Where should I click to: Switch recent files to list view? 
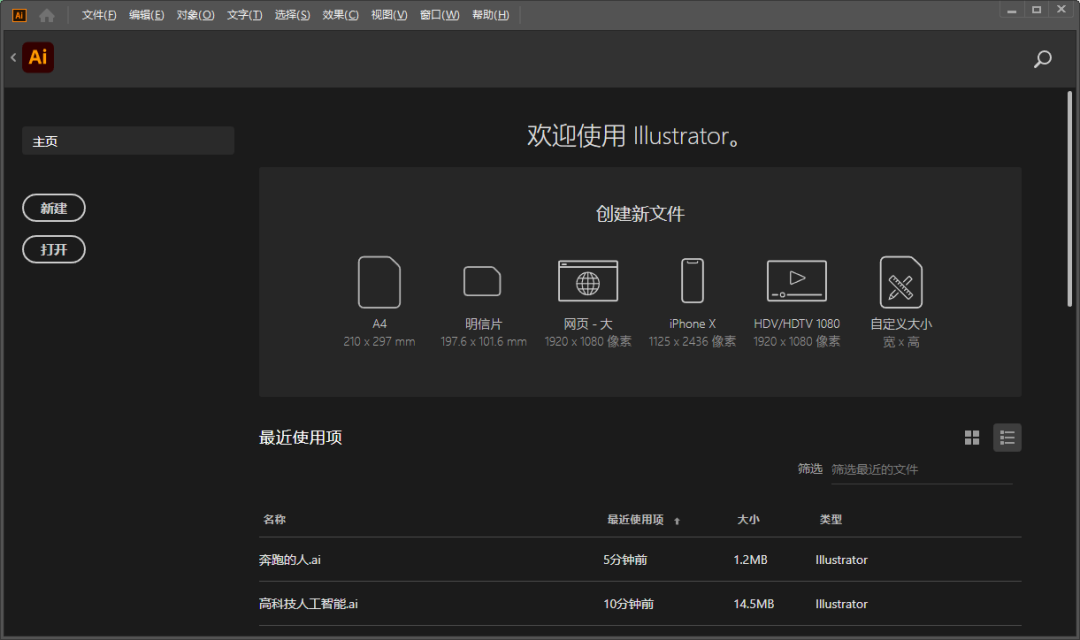click(x=1007, y=437)
